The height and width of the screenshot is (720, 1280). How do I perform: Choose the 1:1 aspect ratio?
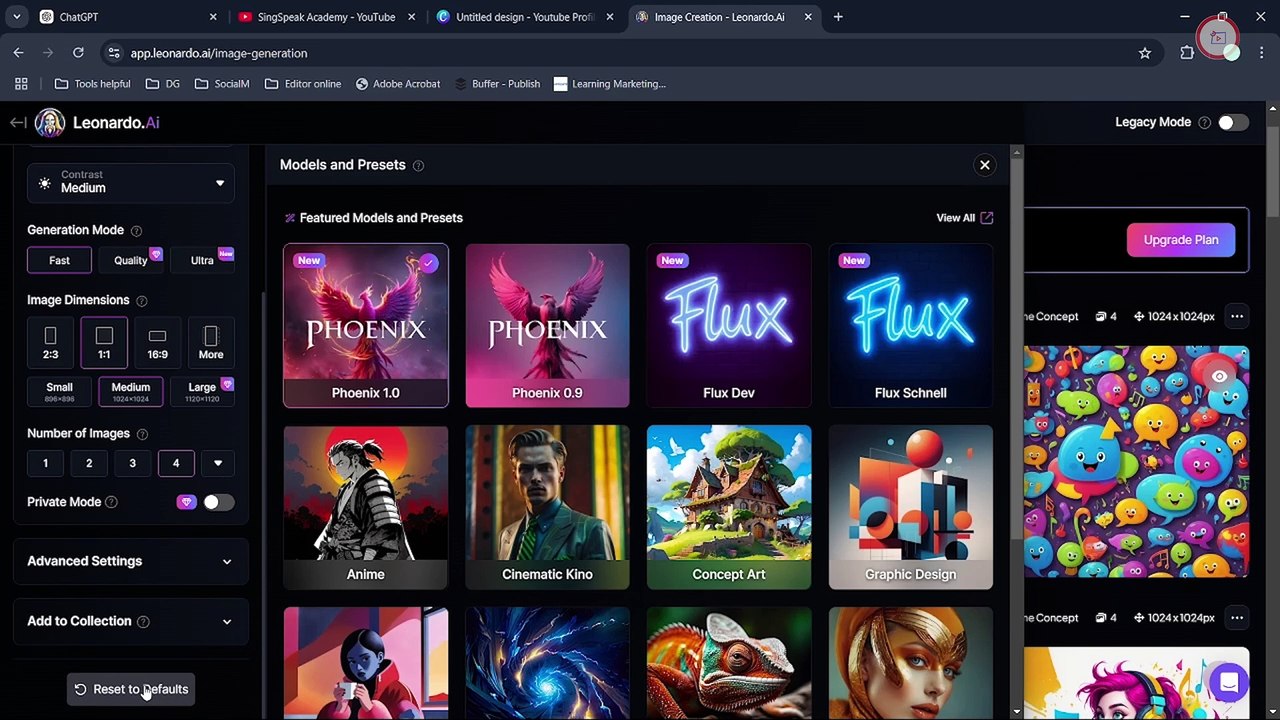104,342
